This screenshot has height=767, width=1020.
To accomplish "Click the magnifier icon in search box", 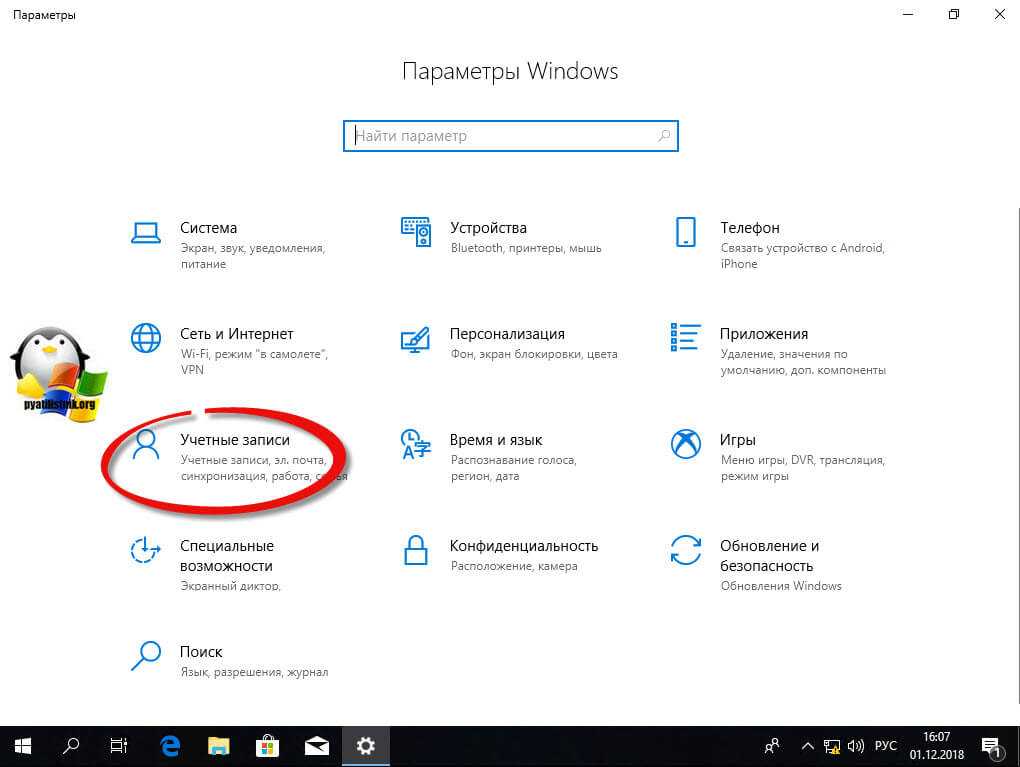I will tap(664, 136).
